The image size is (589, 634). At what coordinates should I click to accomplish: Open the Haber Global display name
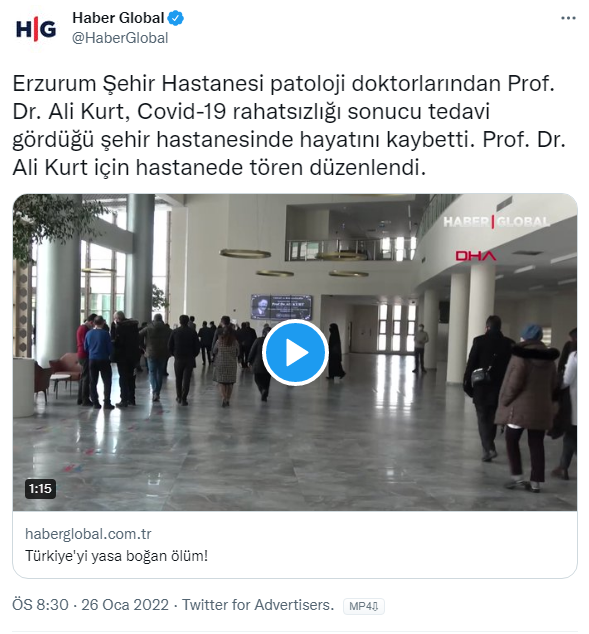point(118,18)
